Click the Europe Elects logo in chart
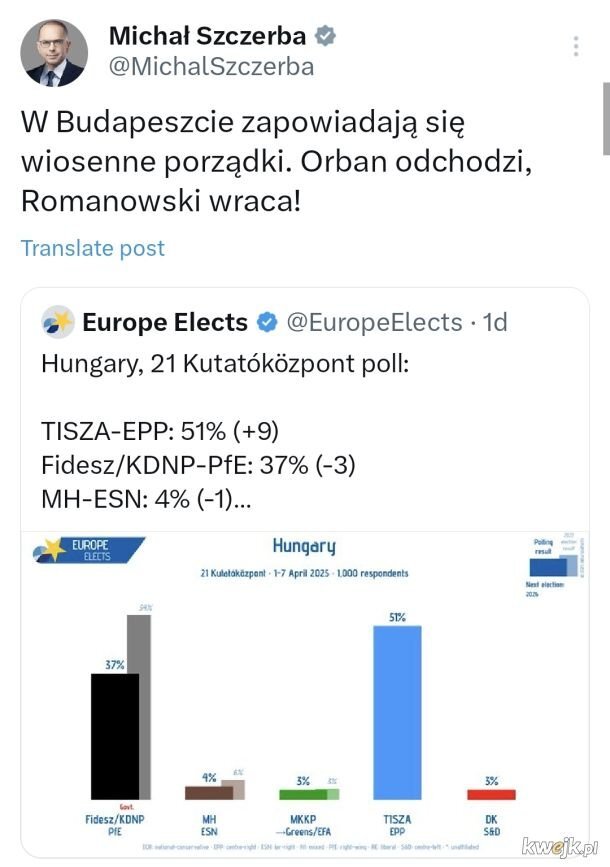Screen dimensions: 610x867 click(88, 550)
